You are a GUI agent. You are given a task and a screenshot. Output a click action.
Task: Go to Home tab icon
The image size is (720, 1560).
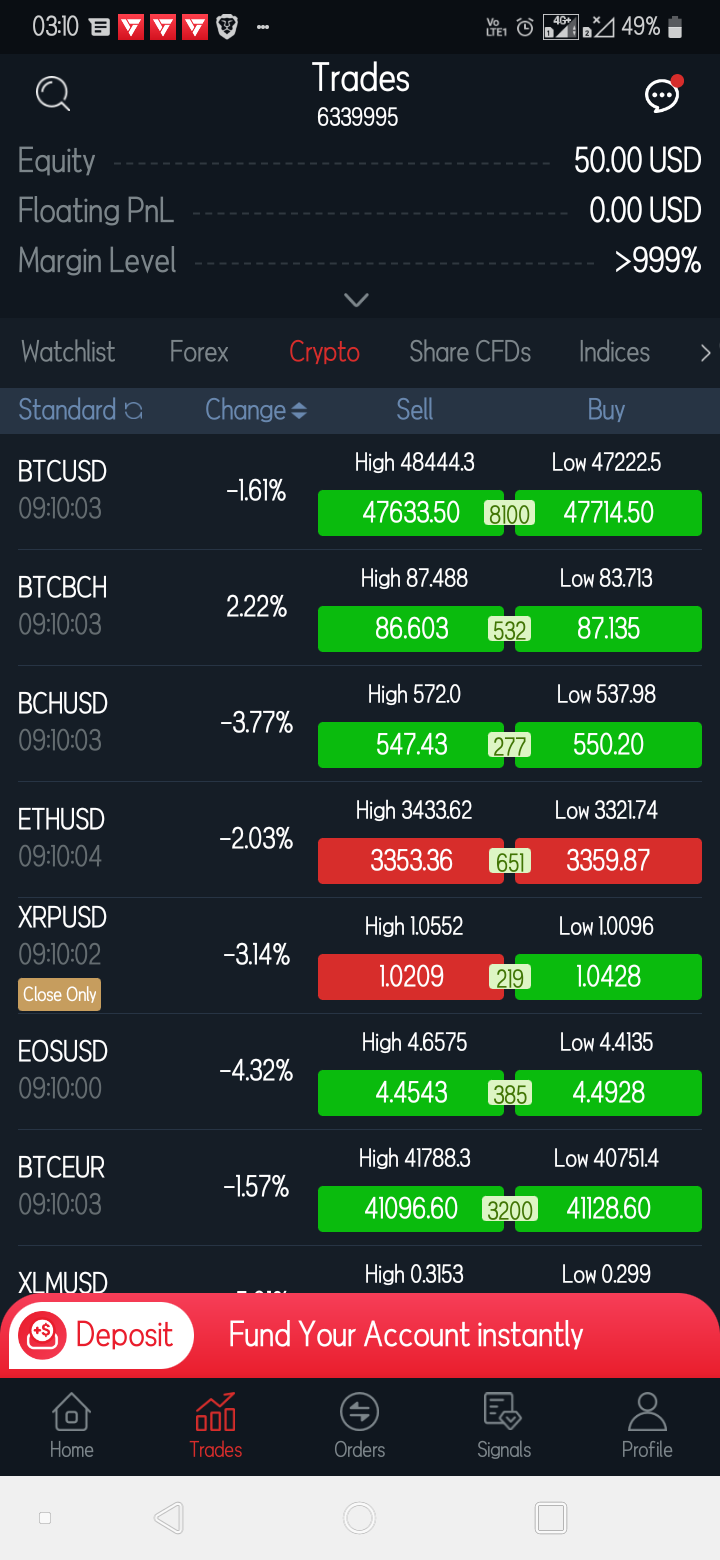click(71, 1413)
